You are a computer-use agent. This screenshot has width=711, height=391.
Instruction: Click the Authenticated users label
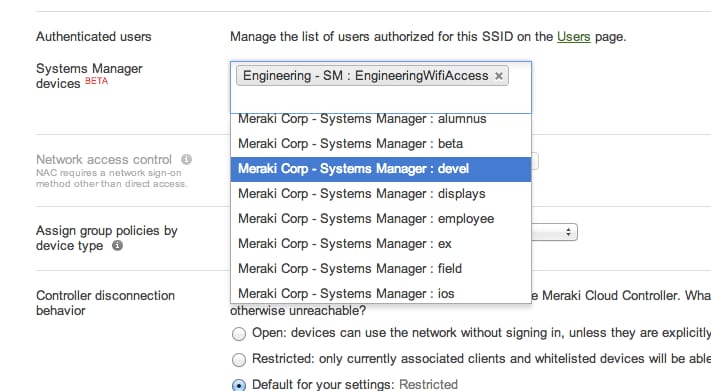pyautogui.click(x=93, y=36)
